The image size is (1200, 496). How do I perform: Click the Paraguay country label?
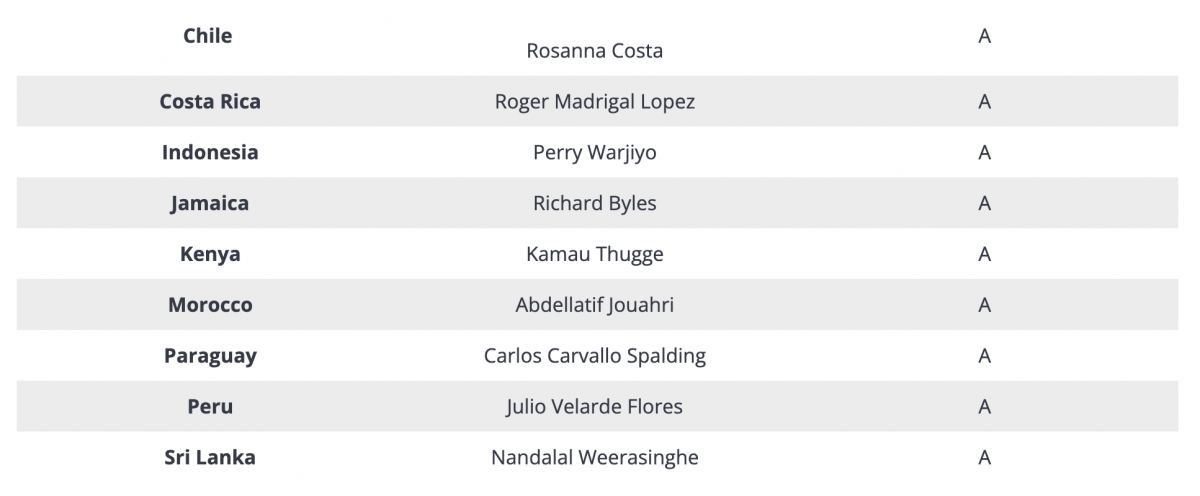[x=210, y=356]
